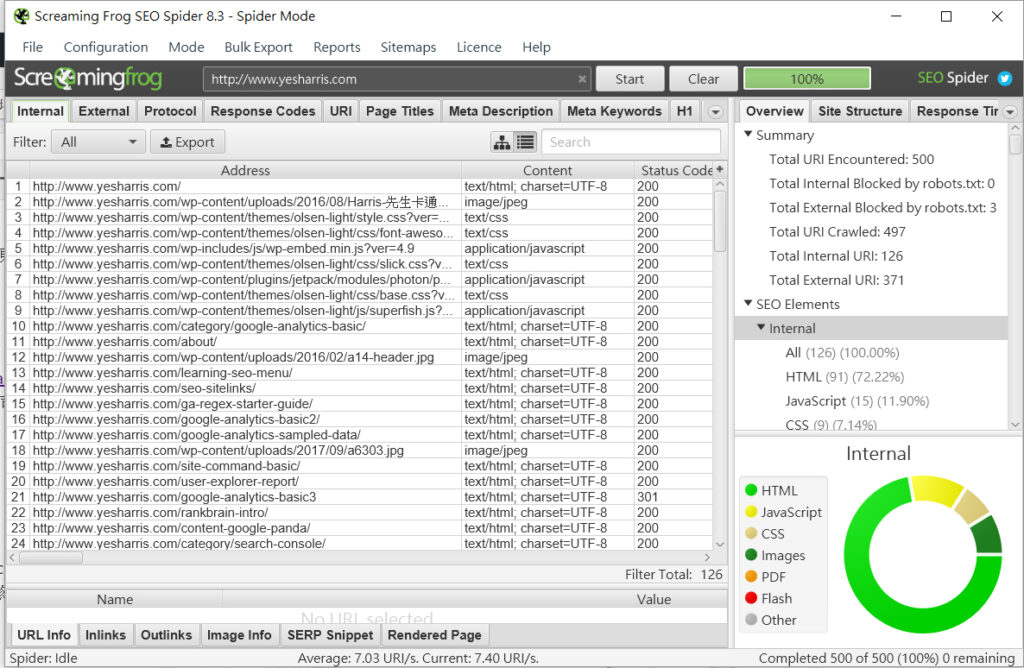Open the Configuration menu
Screen dimensions: 1024x668
click(x=106, y=47)
